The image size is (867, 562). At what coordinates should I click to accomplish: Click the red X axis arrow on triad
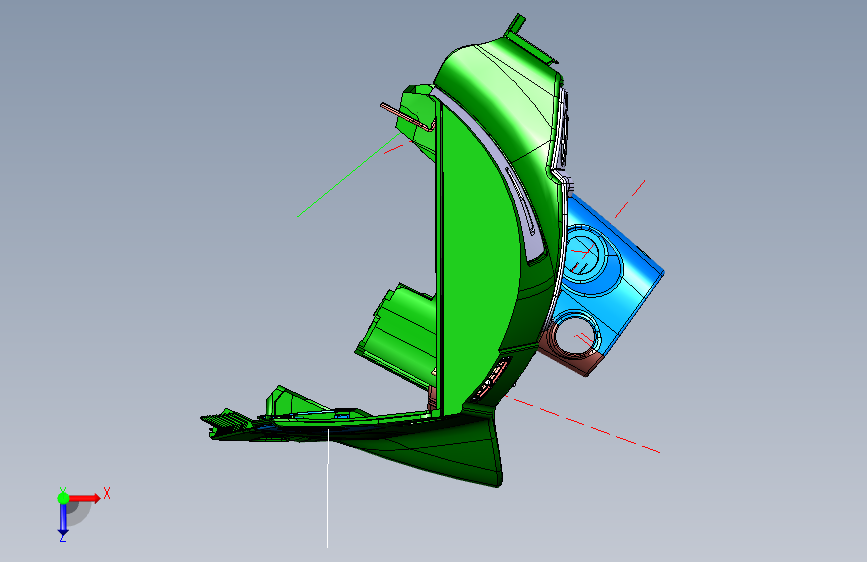click(x=85, y=498)
